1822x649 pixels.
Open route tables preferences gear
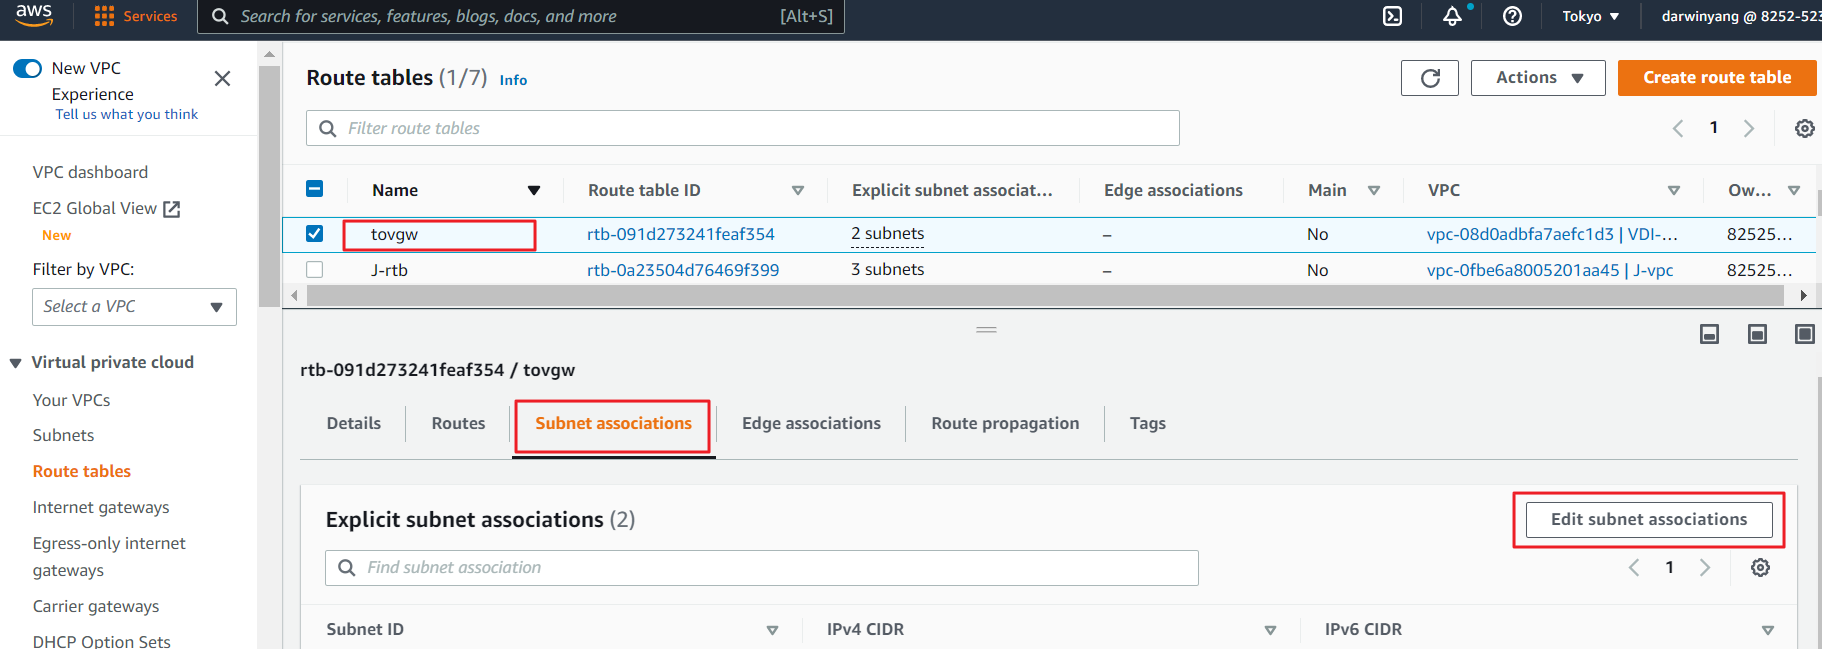1804,128
